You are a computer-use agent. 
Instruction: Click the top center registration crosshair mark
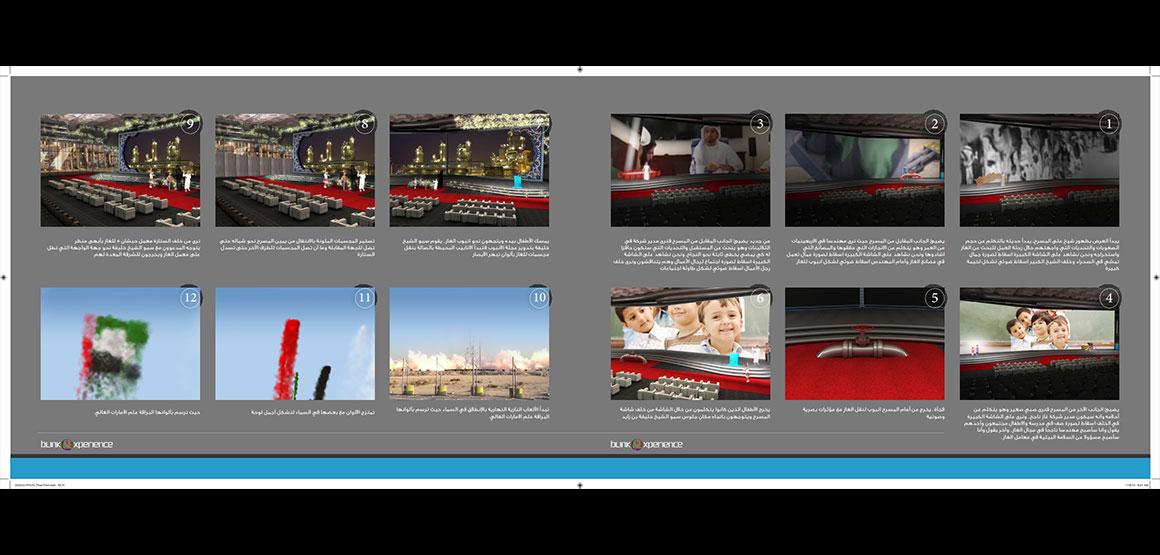(x=580, y=69)
